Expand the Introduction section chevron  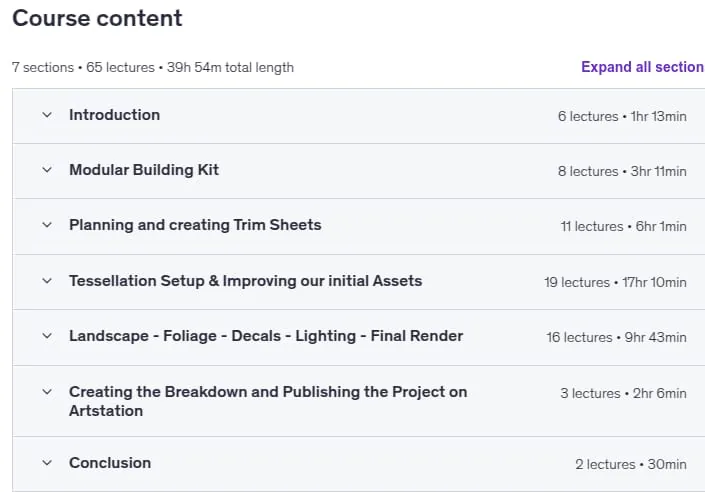click(47, 115)
